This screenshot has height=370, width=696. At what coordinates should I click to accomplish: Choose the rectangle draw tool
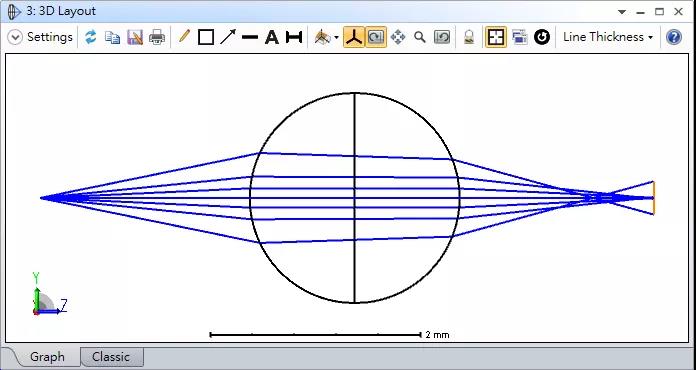[206, 37]
